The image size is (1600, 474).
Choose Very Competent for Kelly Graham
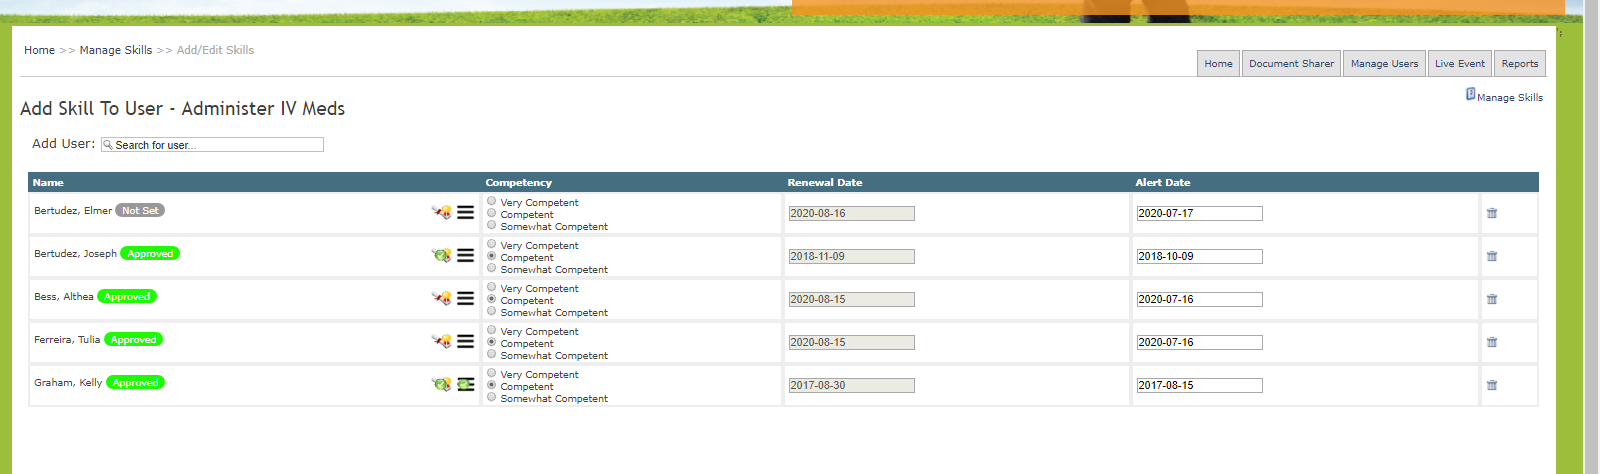[x=491, y=373]
